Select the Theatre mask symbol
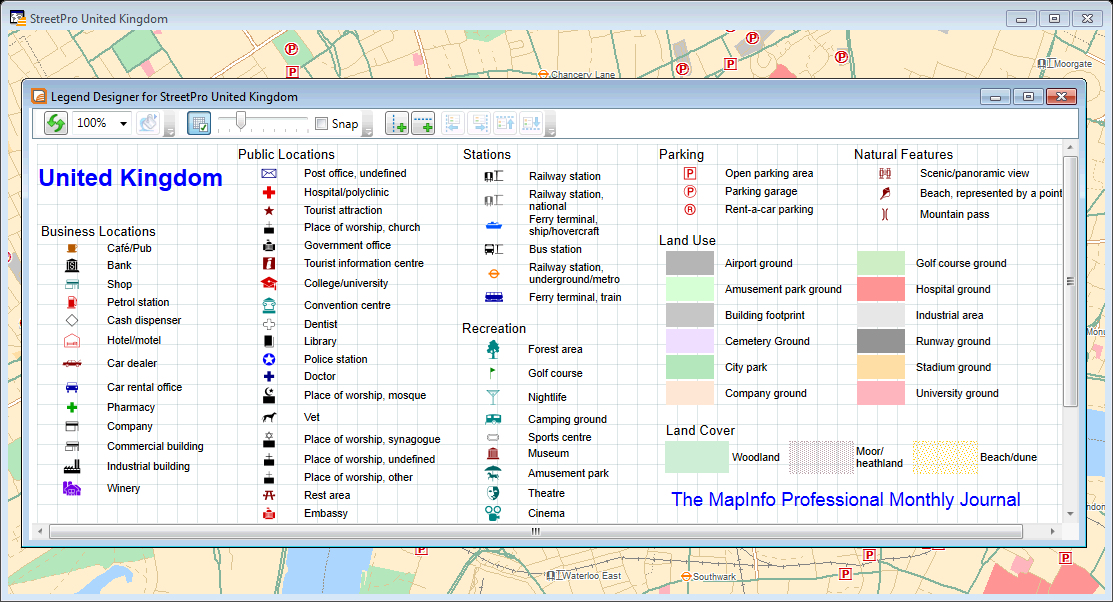This screenshot has height=602, width=1113. [x=493, y=493]
